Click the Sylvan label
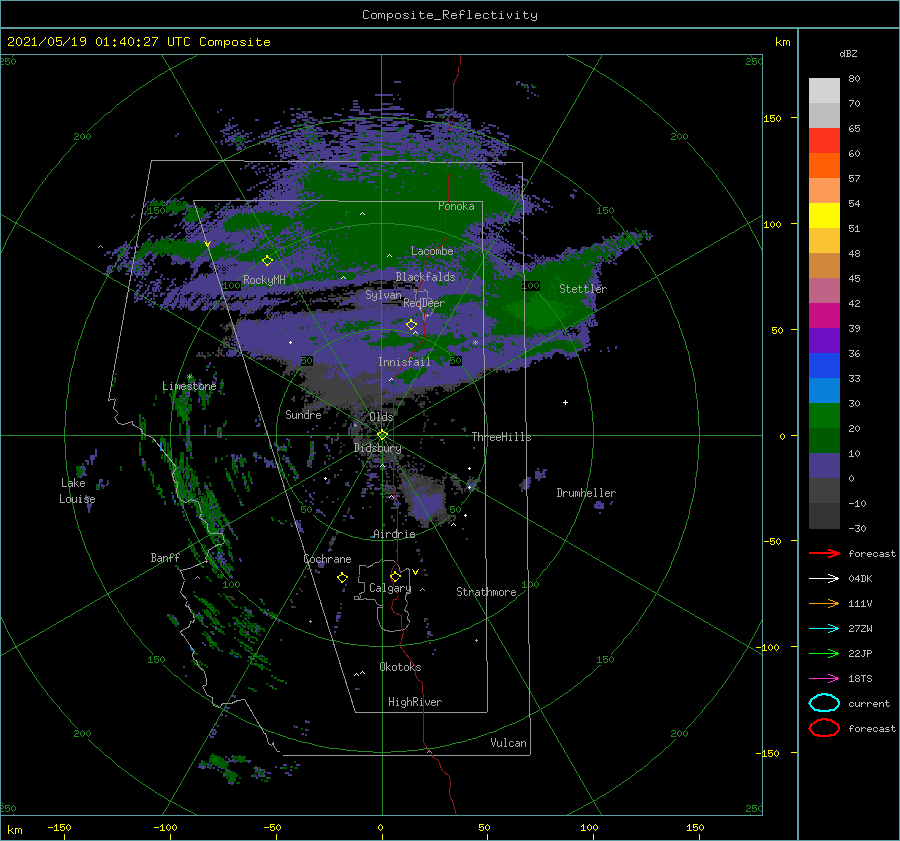This screenshot has height=841, width=900. [383, 295]
